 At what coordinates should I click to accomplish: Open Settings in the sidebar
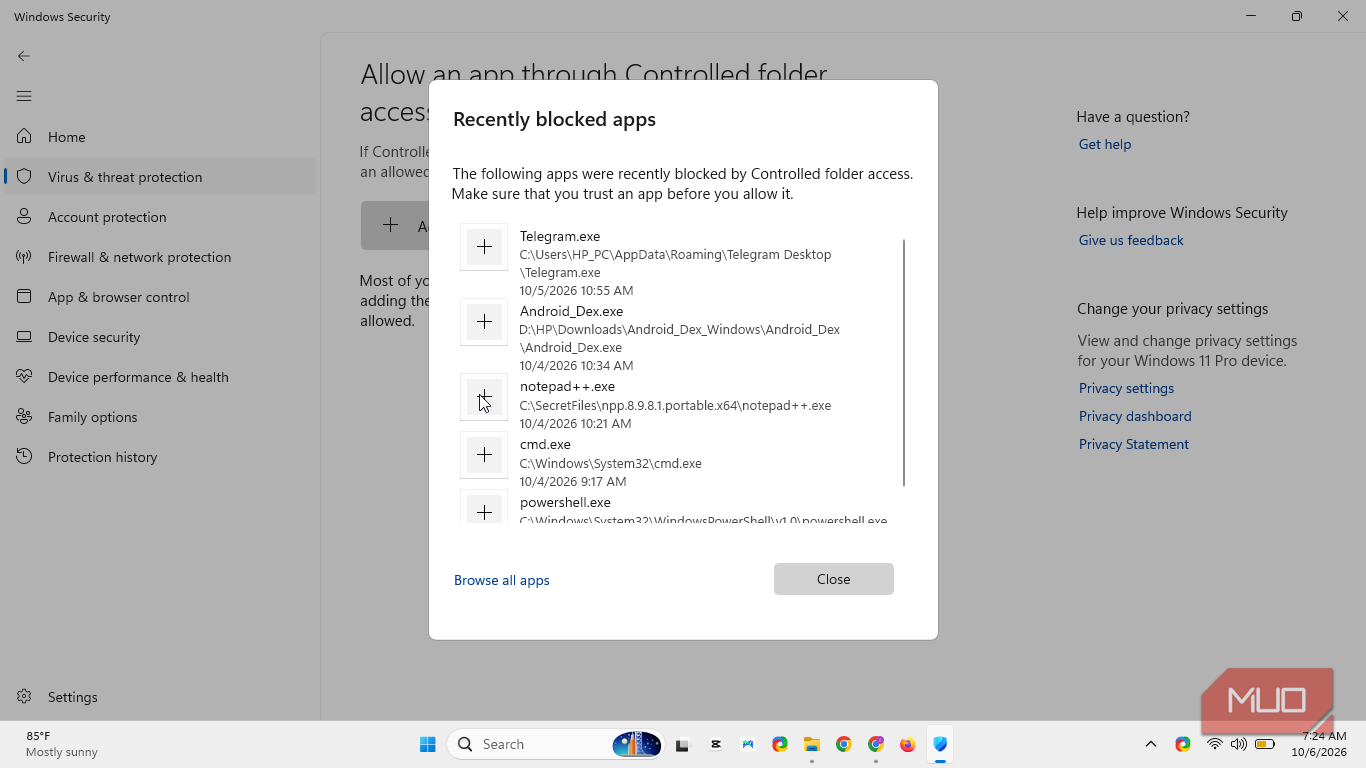(160, 697)
